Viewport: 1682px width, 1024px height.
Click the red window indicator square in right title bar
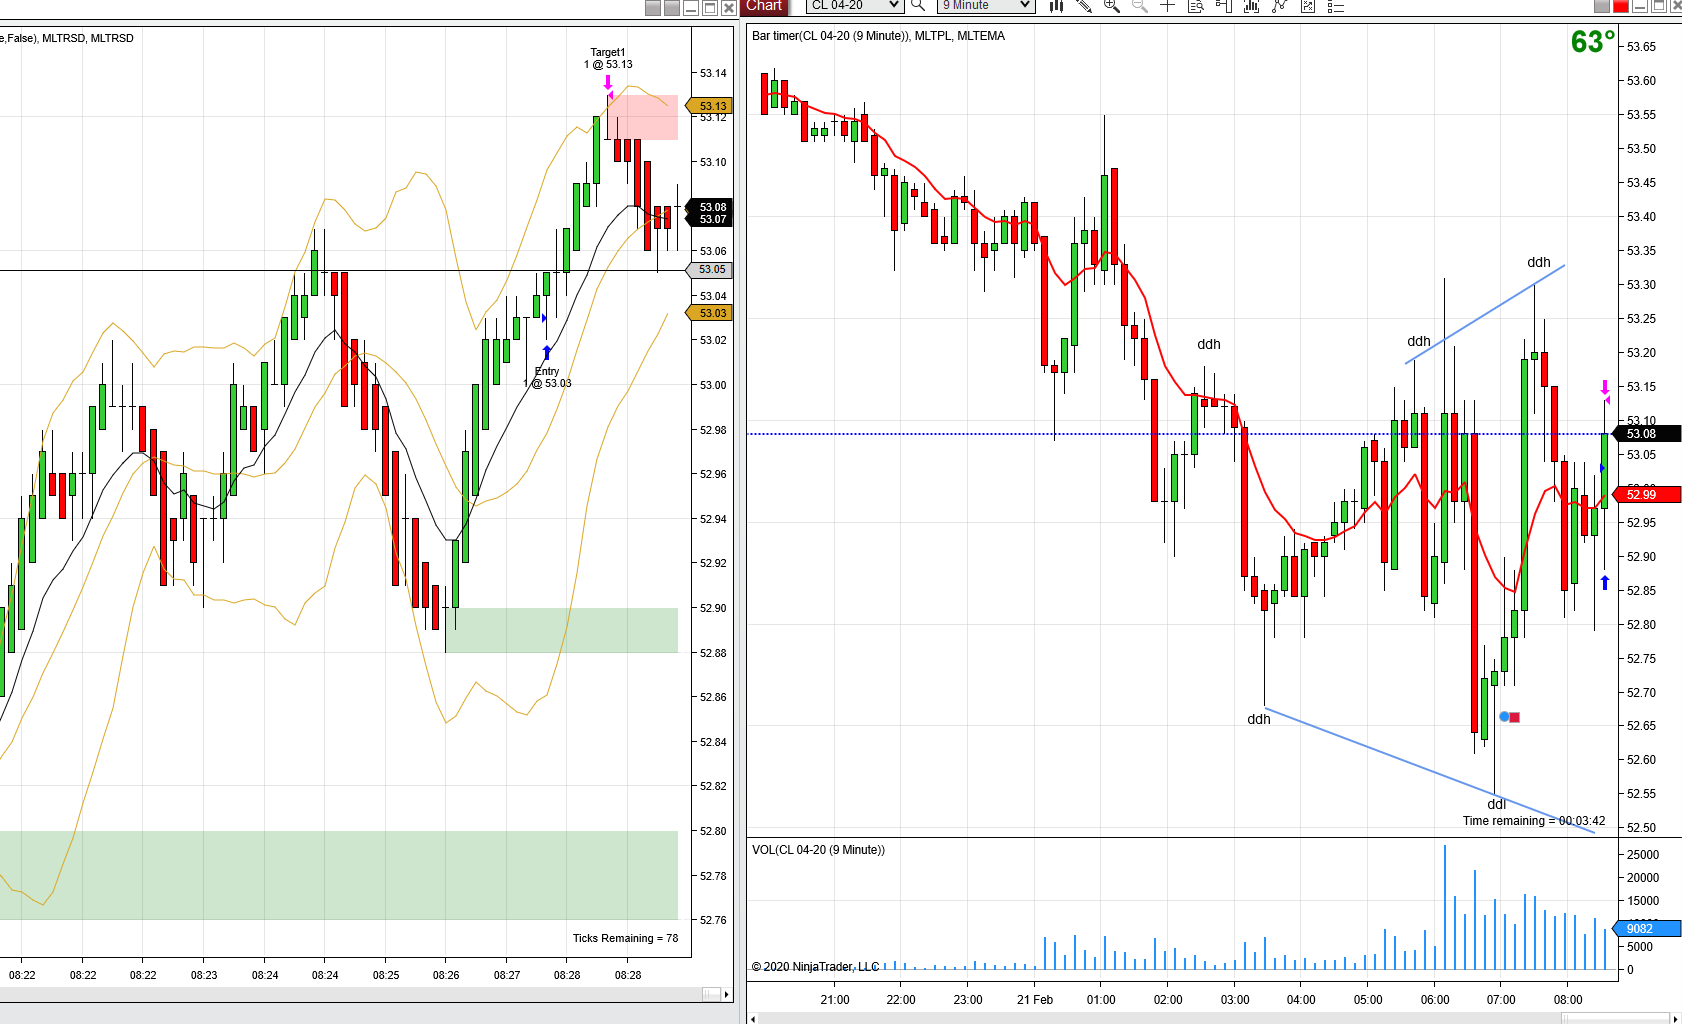1621,6
